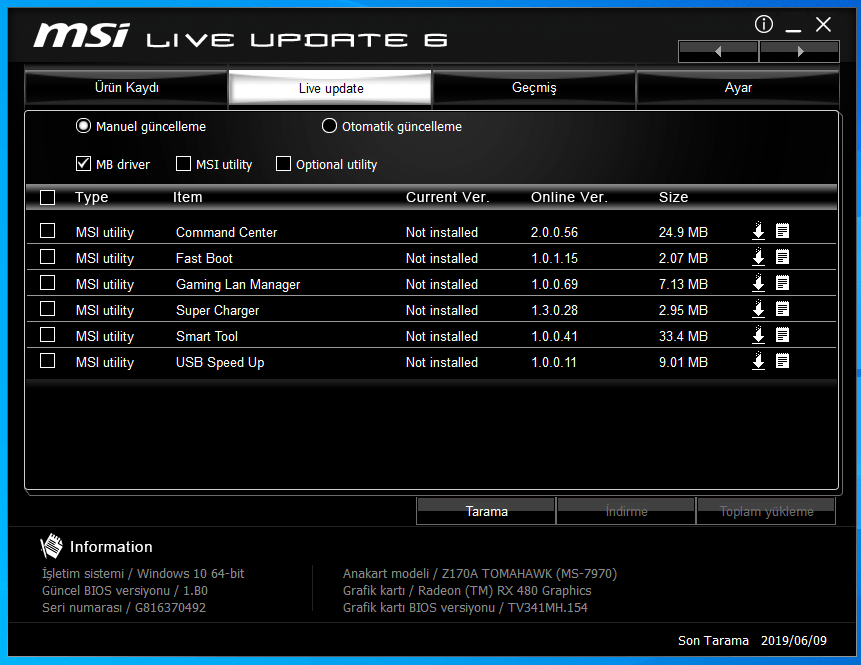Close the Live Update 6 window
This screenshot has height=665, width=861.
click(823, 24)
